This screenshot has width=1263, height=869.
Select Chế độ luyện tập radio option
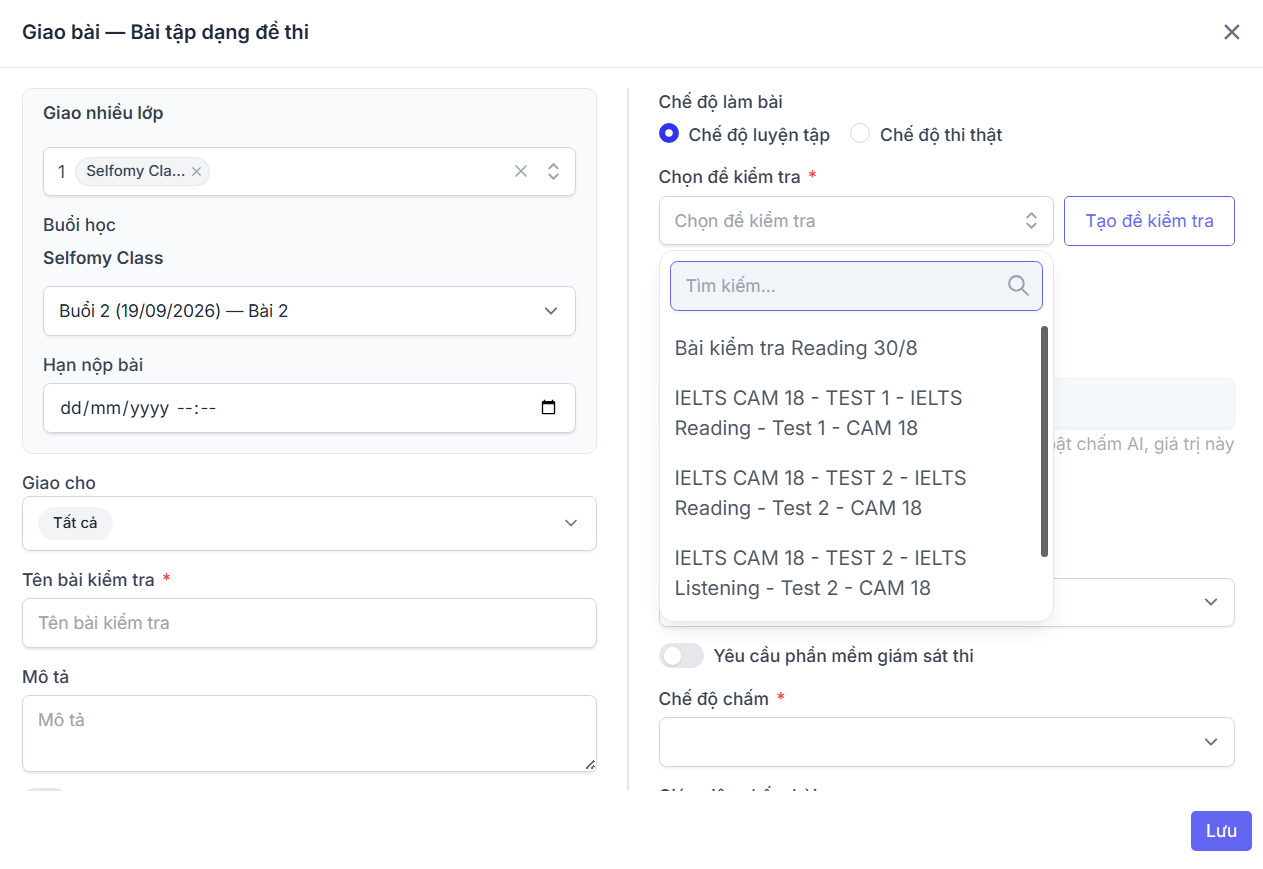point(669,134)
